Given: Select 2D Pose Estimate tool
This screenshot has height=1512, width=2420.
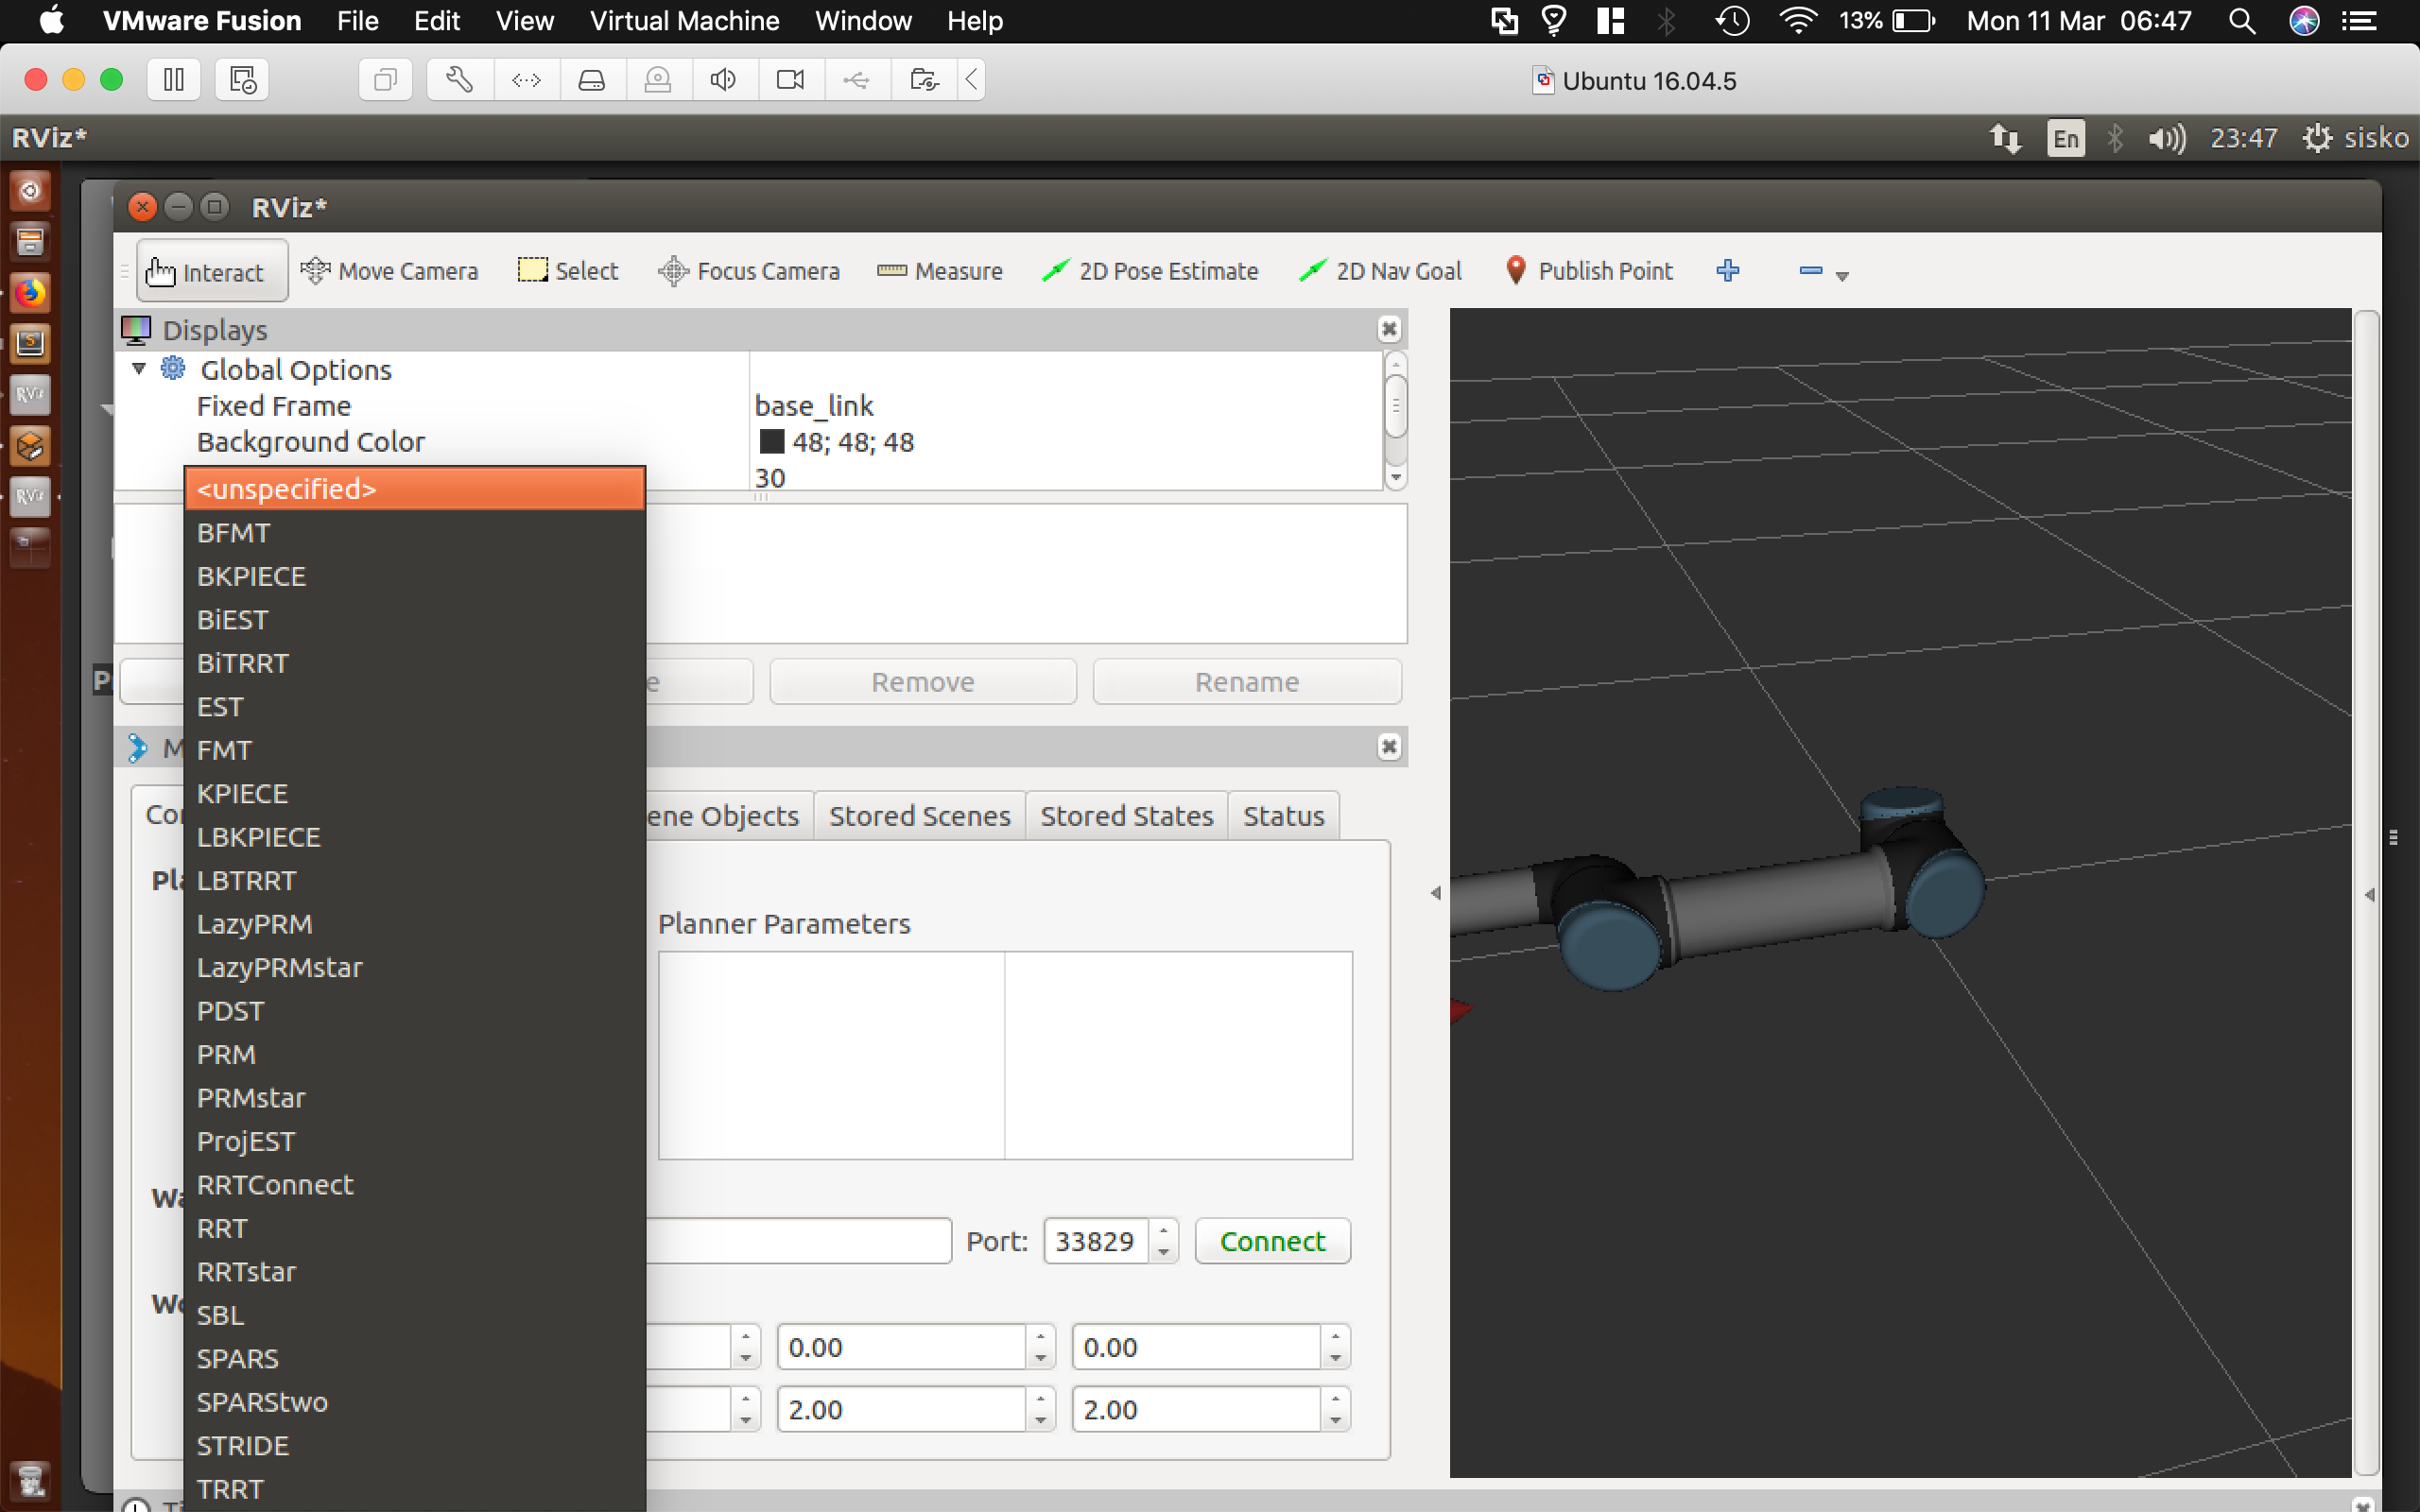Looking at the screenshot, I should [1149, 270].
